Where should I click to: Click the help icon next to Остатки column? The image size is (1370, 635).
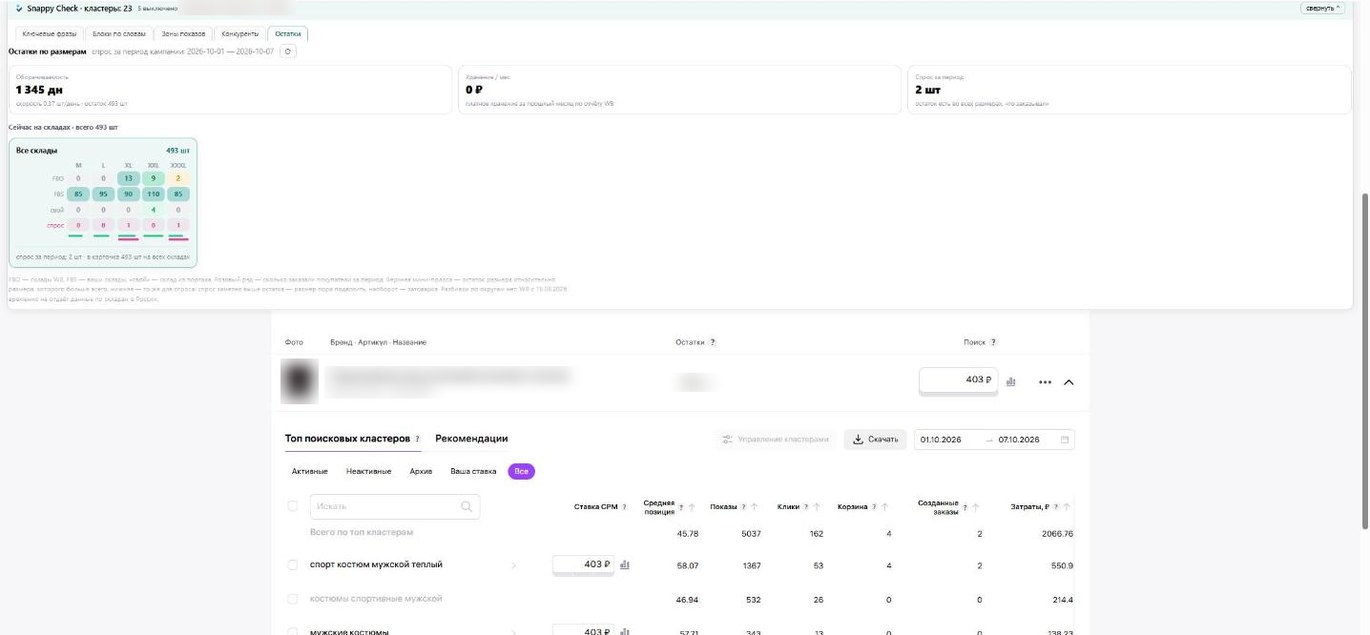[x=712, y=343]
